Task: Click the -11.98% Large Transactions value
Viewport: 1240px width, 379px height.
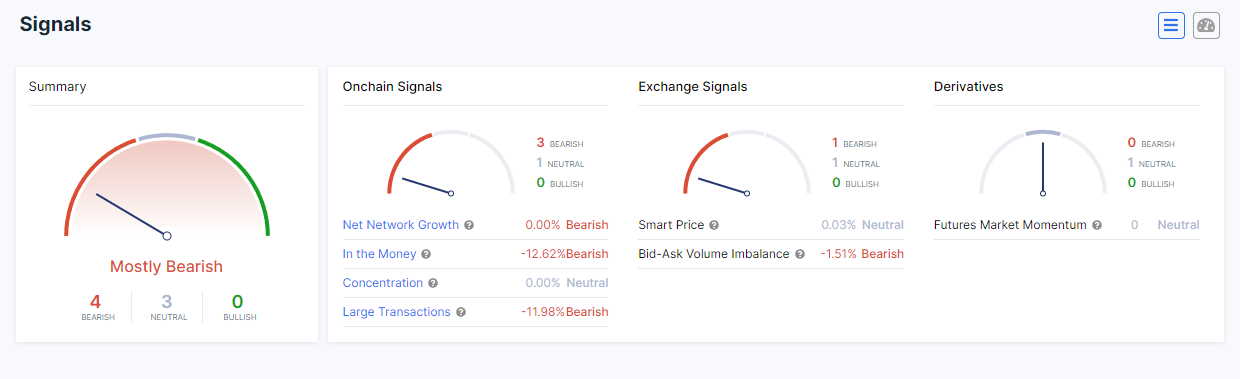Action: pyautogui.click(x=543, y=312)
